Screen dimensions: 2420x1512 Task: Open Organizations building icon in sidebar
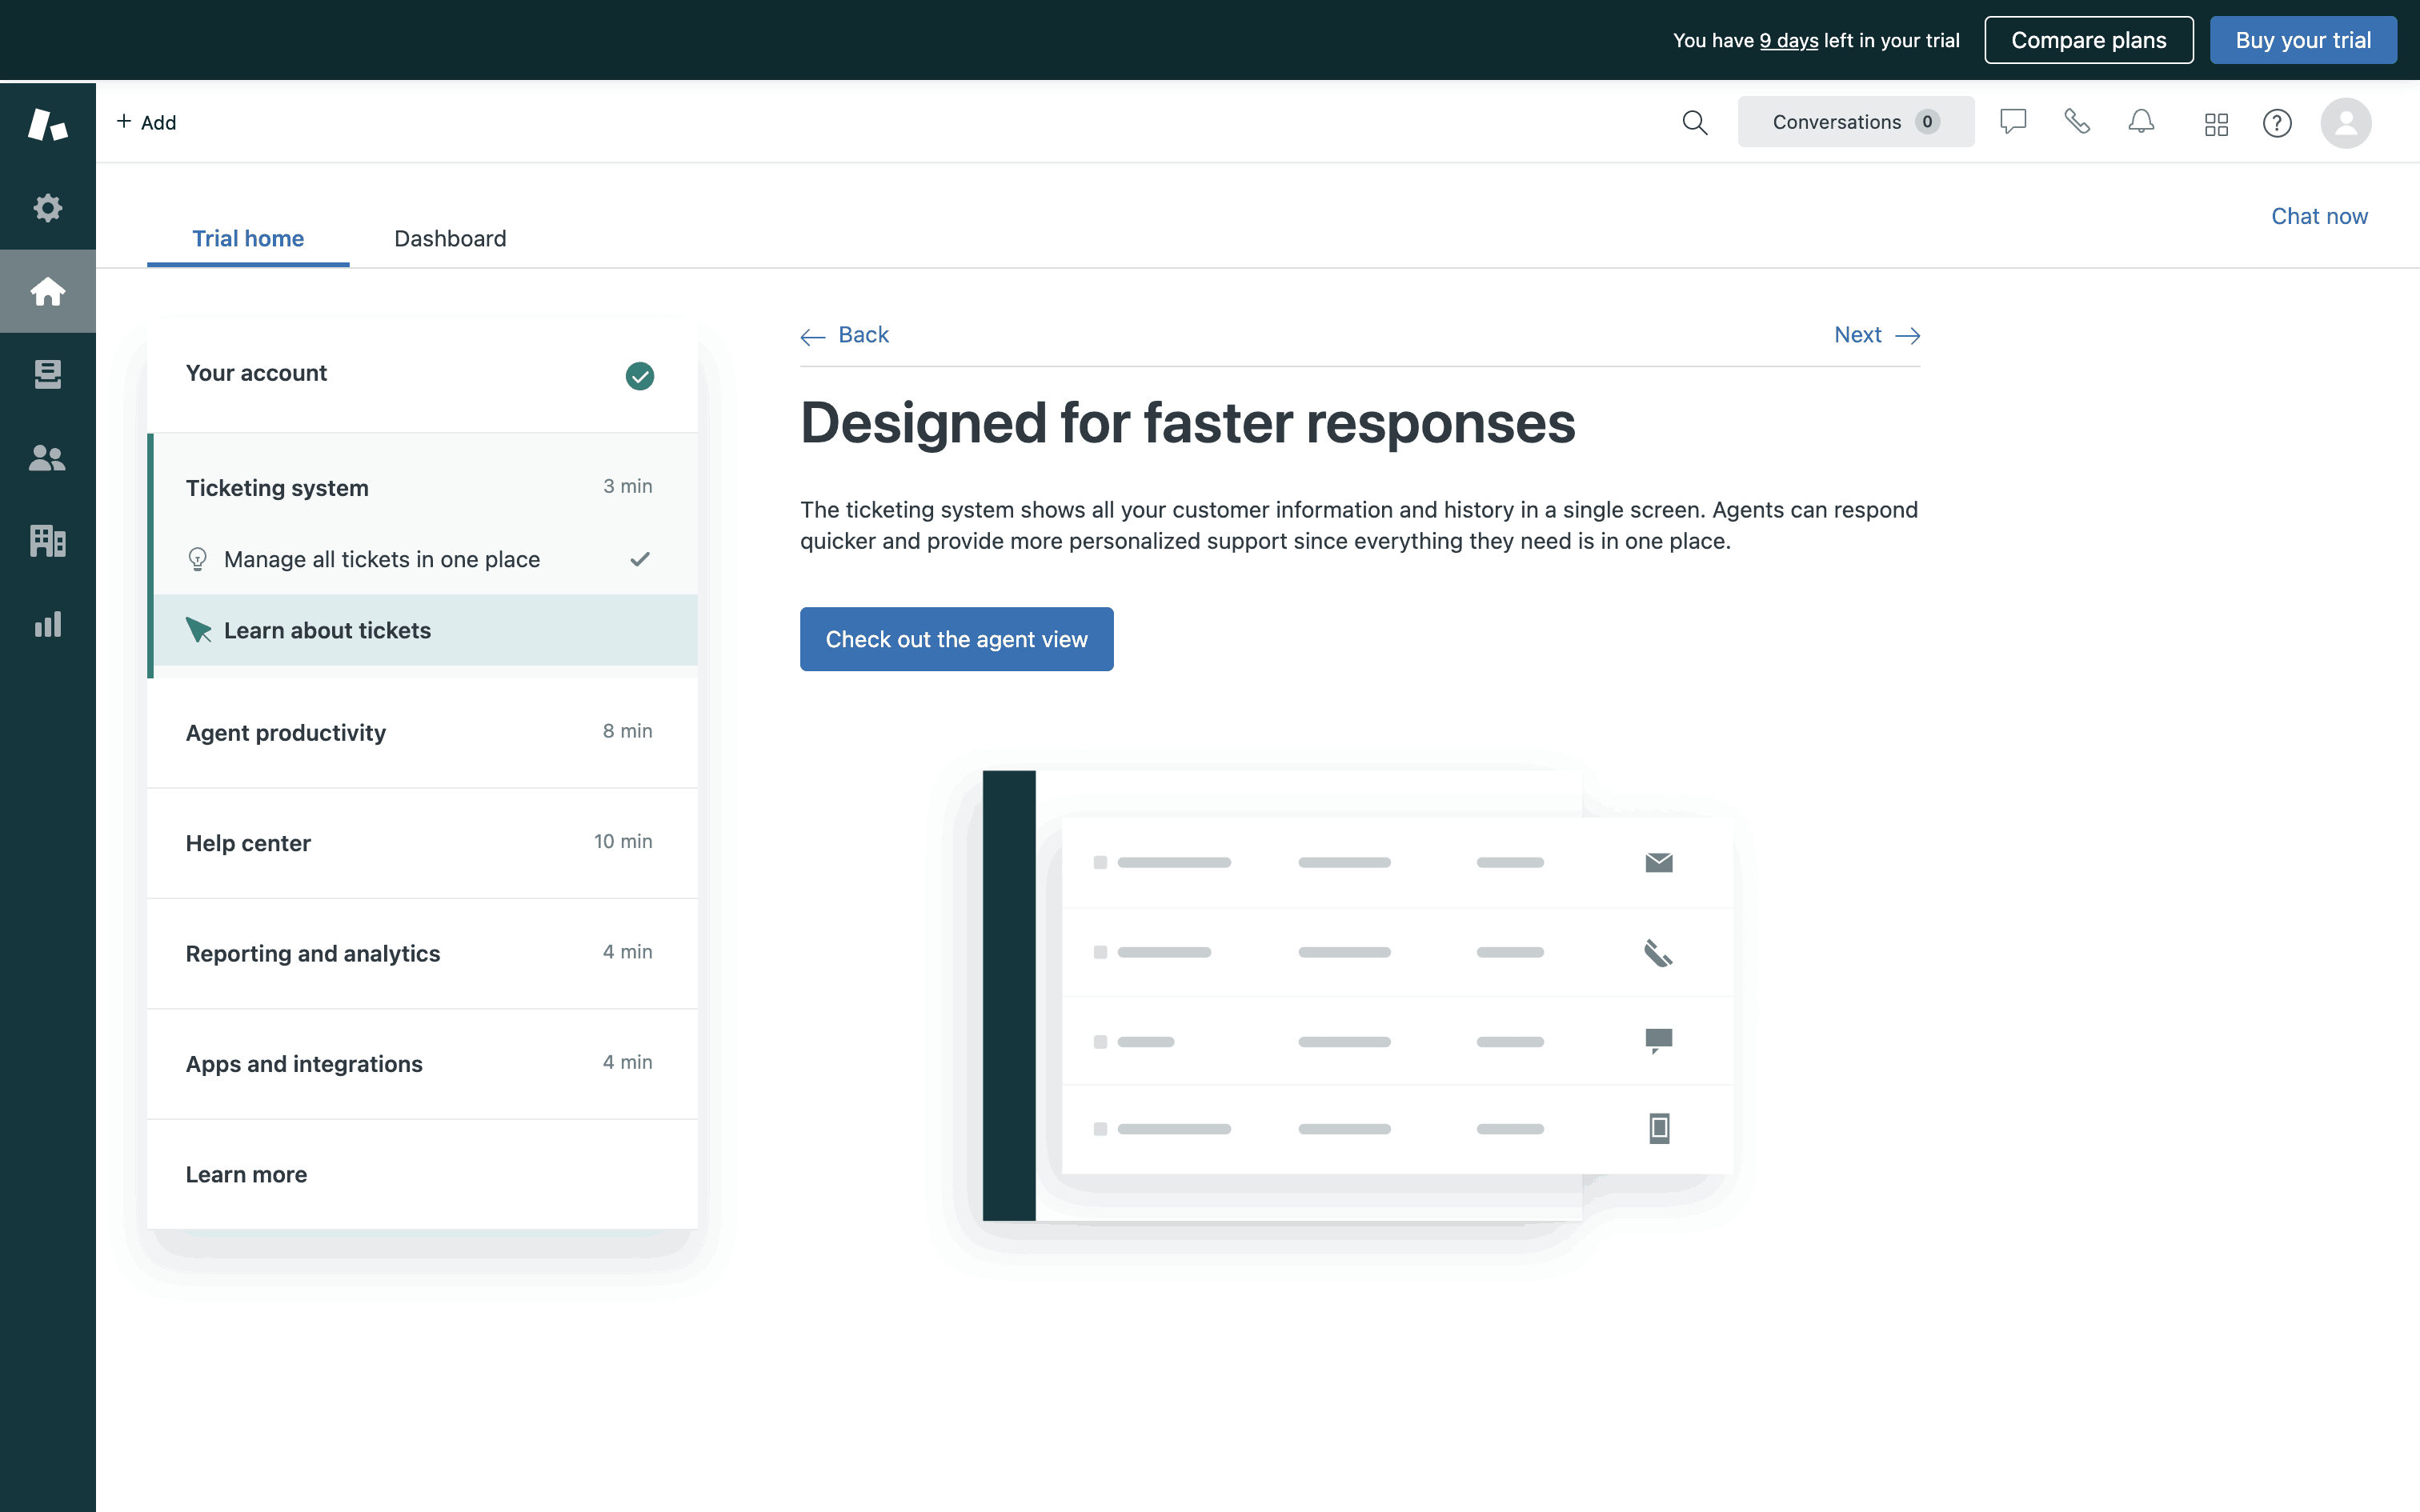(47, 541)
